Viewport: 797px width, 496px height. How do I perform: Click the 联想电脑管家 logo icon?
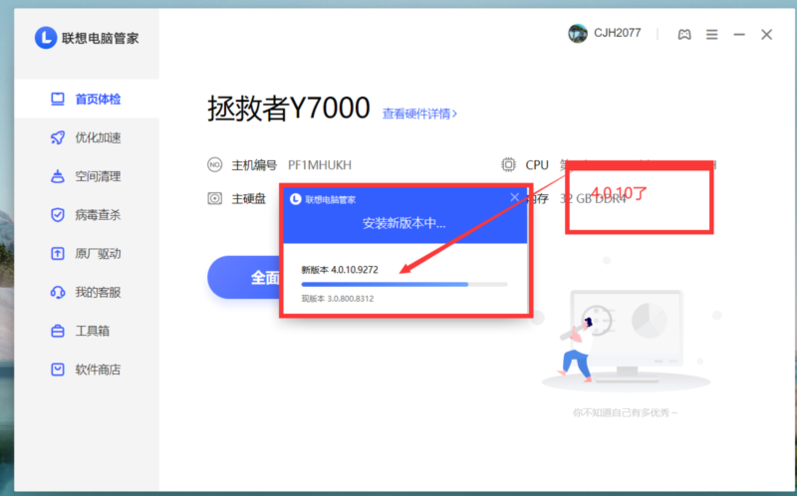click(46, 38)
